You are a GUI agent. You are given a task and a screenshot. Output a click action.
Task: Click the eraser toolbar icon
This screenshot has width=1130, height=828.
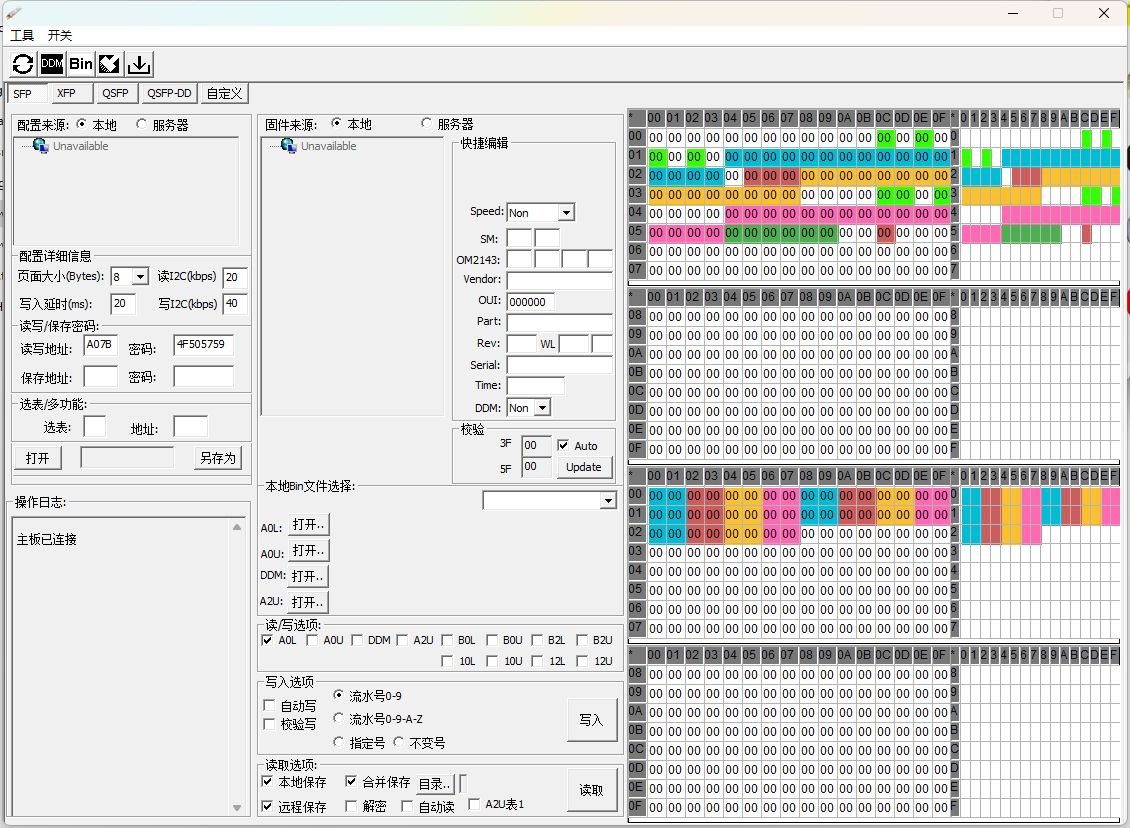[110, 64]
